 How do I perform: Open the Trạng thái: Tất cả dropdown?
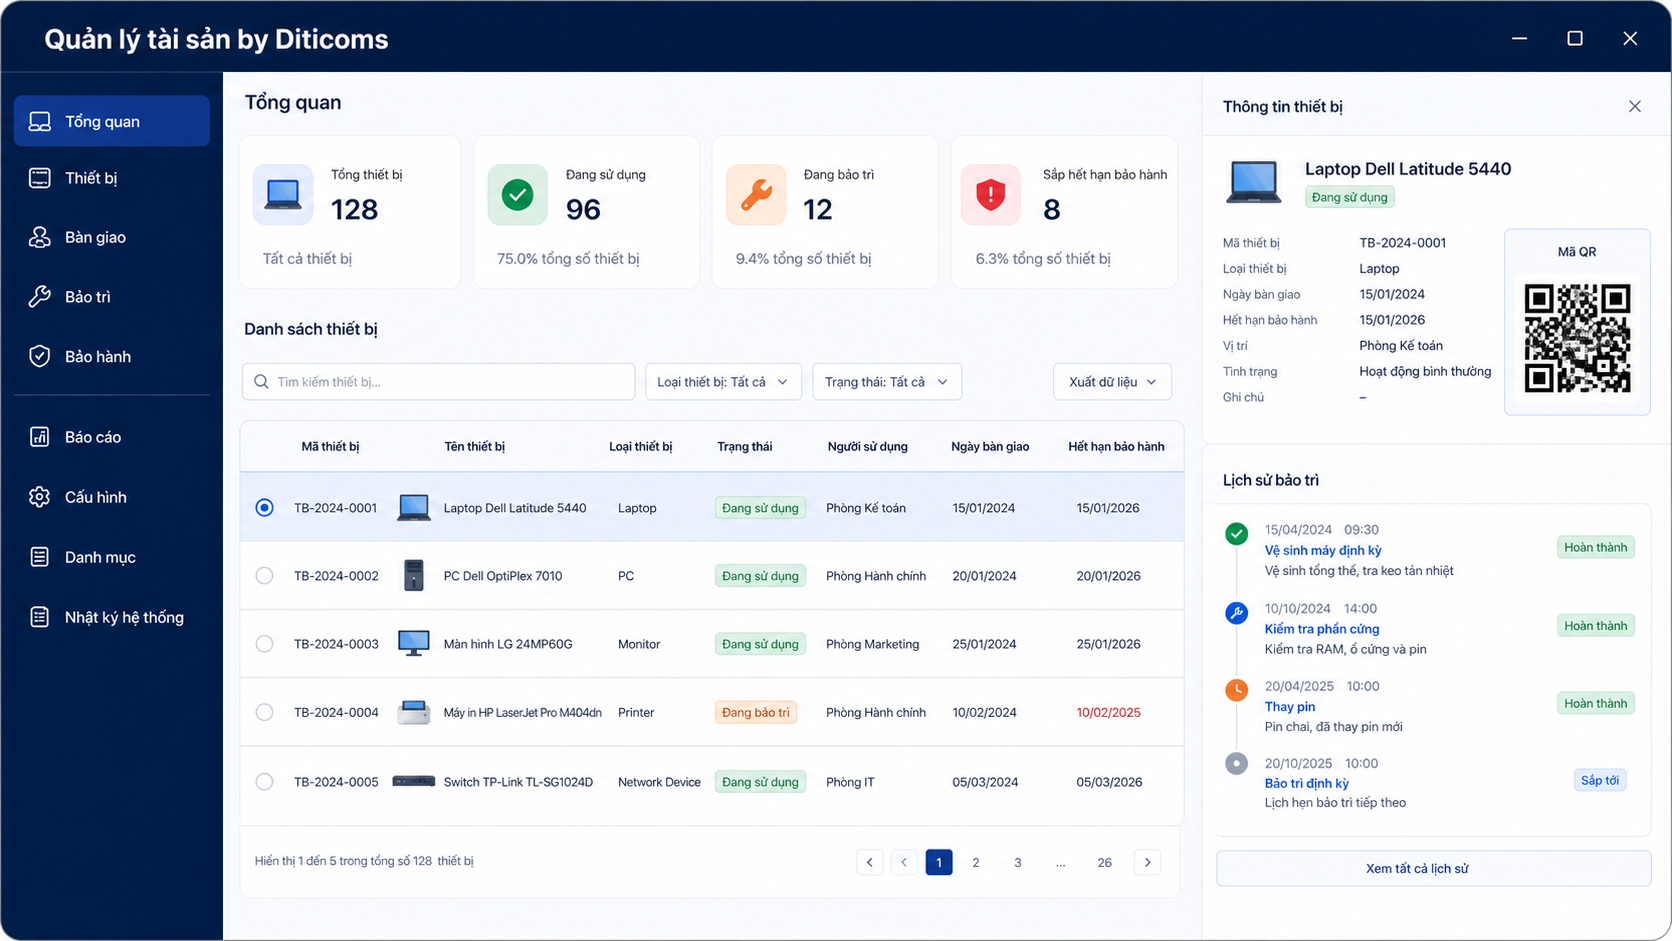point(887,382)
